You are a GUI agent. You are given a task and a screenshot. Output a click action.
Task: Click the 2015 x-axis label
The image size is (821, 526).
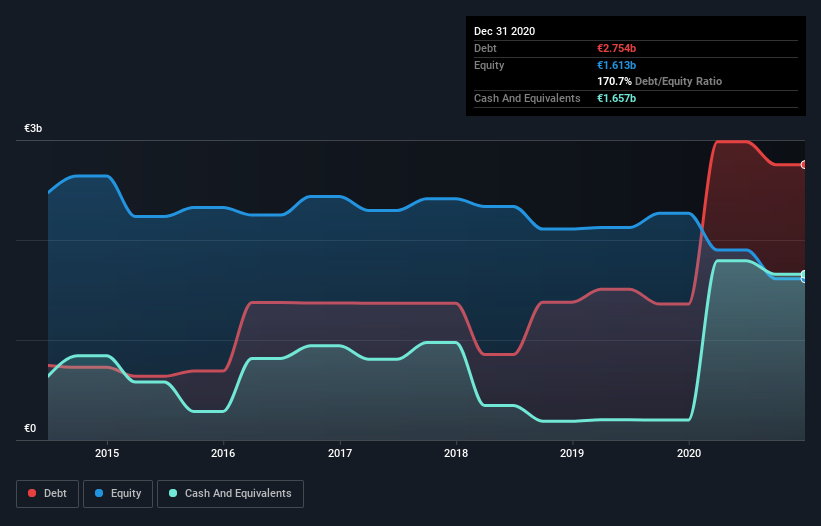(x=107, y=453)
